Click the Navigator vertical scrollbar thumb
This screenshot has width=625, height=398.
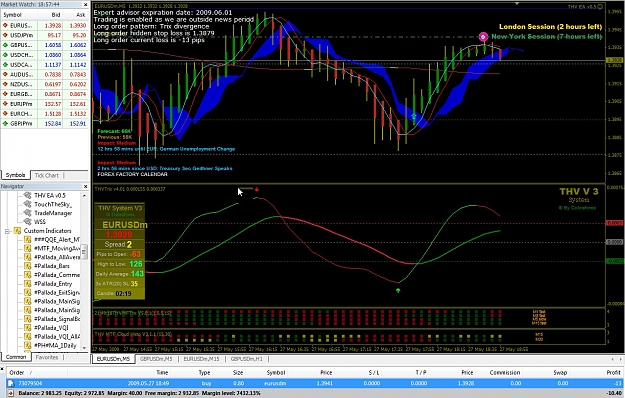pos(84,252)
